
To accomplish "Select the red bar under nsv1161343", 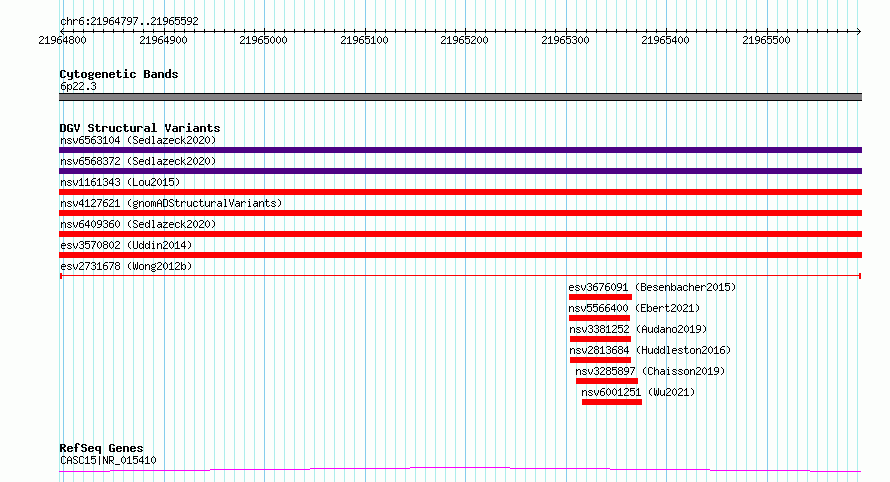I will (460, 192).
